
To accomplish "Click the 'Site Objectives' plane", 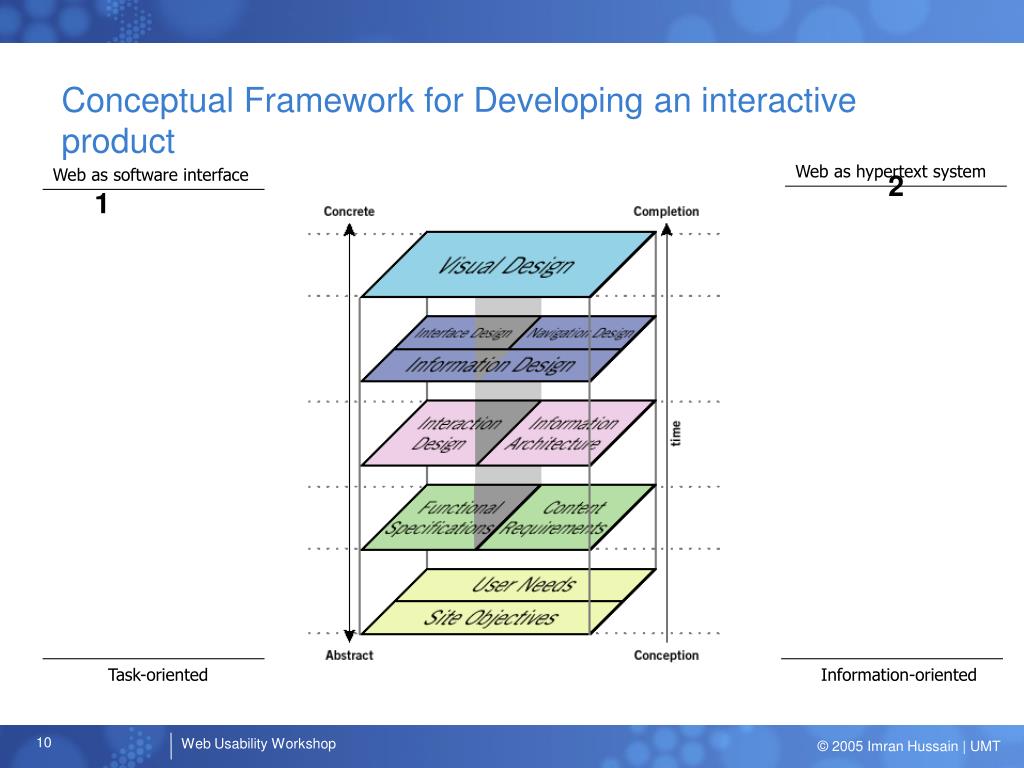I will point(491,617).
